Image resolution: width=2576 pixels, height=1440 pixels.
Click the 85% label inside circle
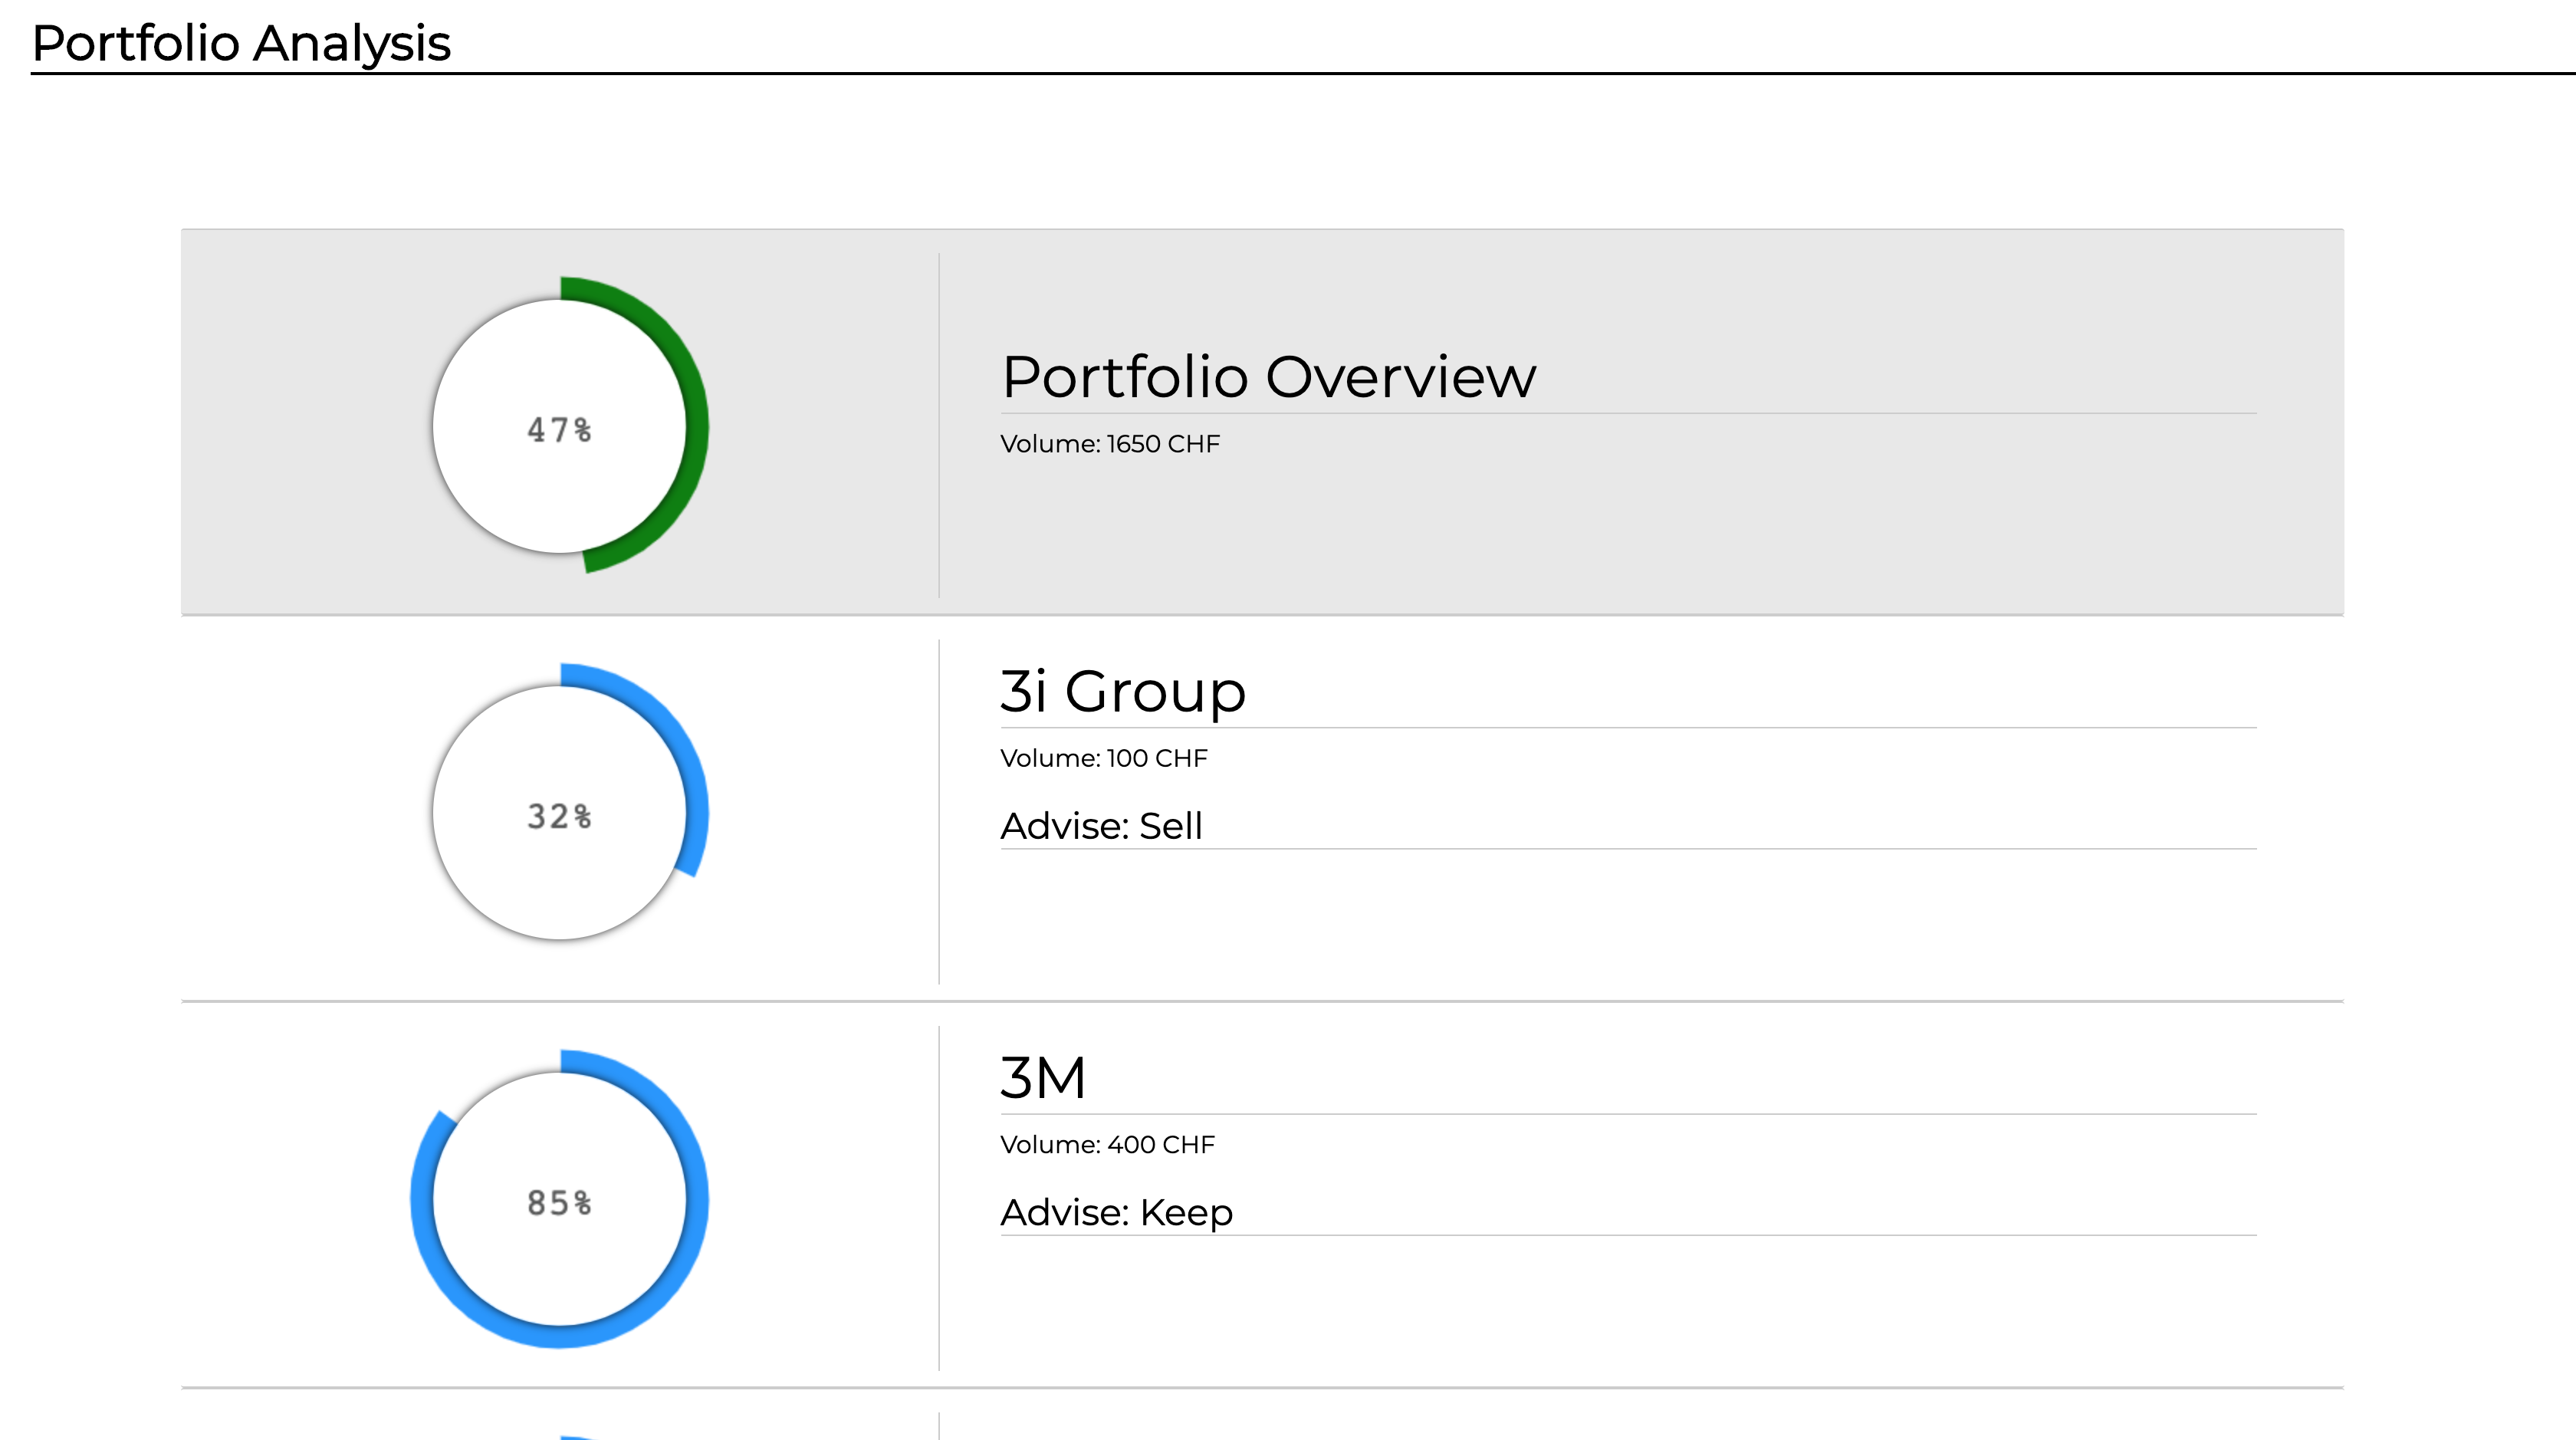click(x=559, y=1203)
